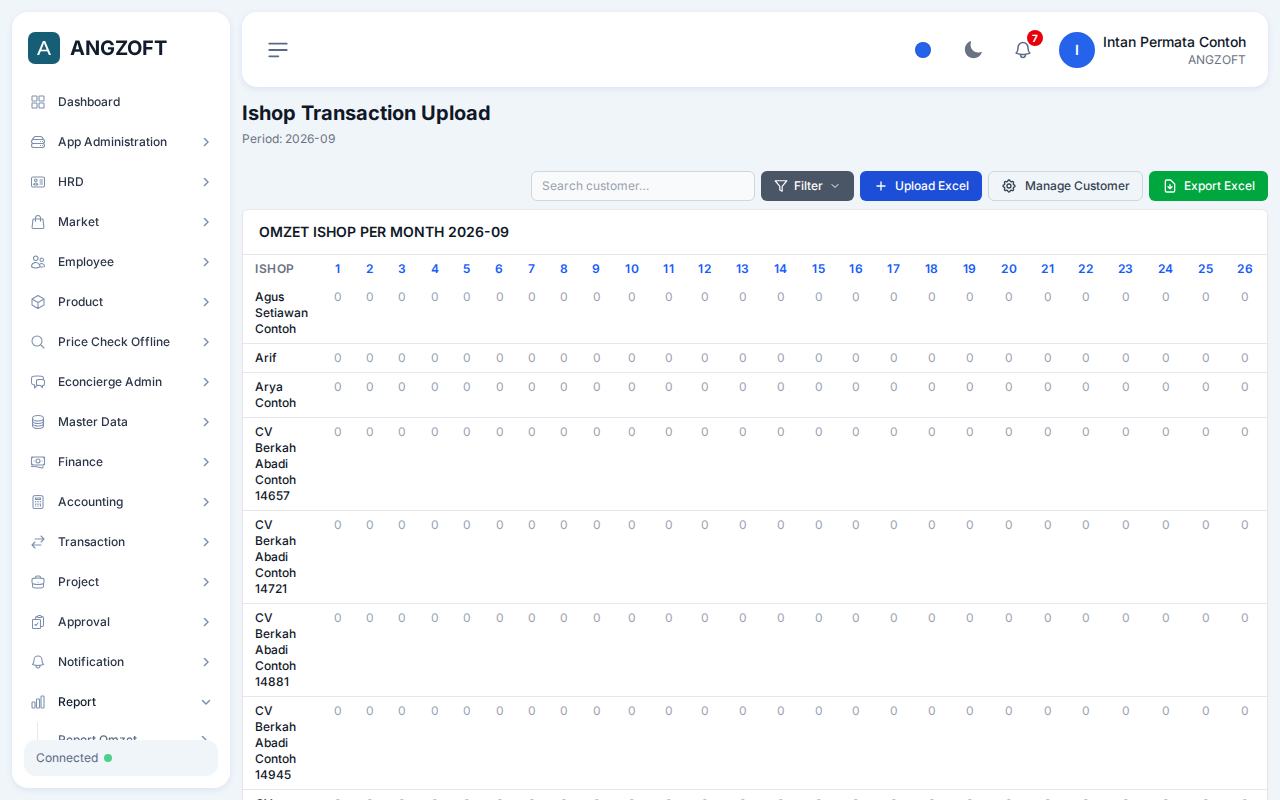Click the Employee people icon
The height and width of the screenshot is (800, 1280).
38,262
